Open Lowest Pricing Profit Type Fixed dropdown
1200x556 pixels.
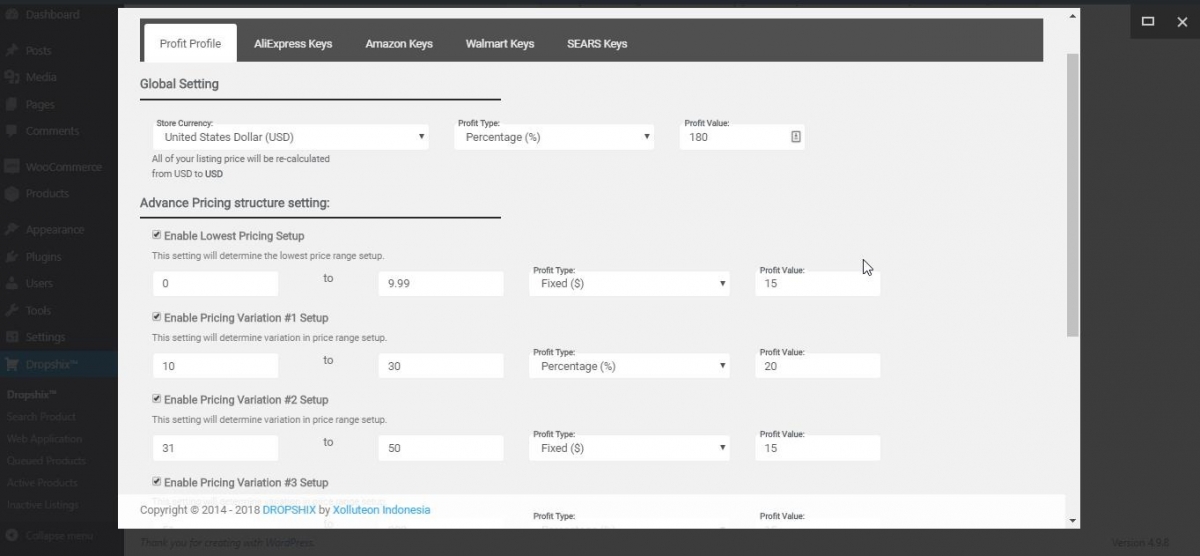[x=629, y=284]
